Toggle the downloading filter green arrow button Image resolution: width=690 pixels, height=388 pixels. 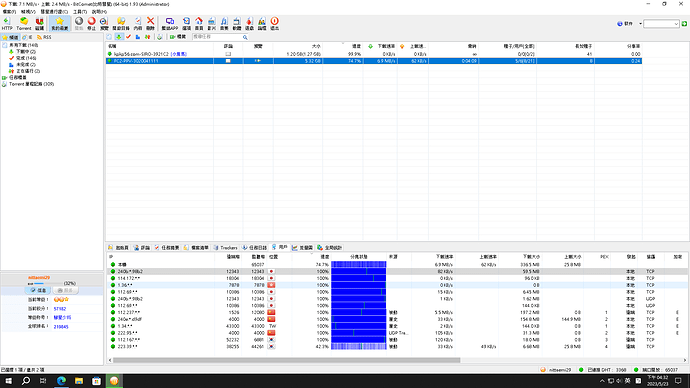coord(119,37)
